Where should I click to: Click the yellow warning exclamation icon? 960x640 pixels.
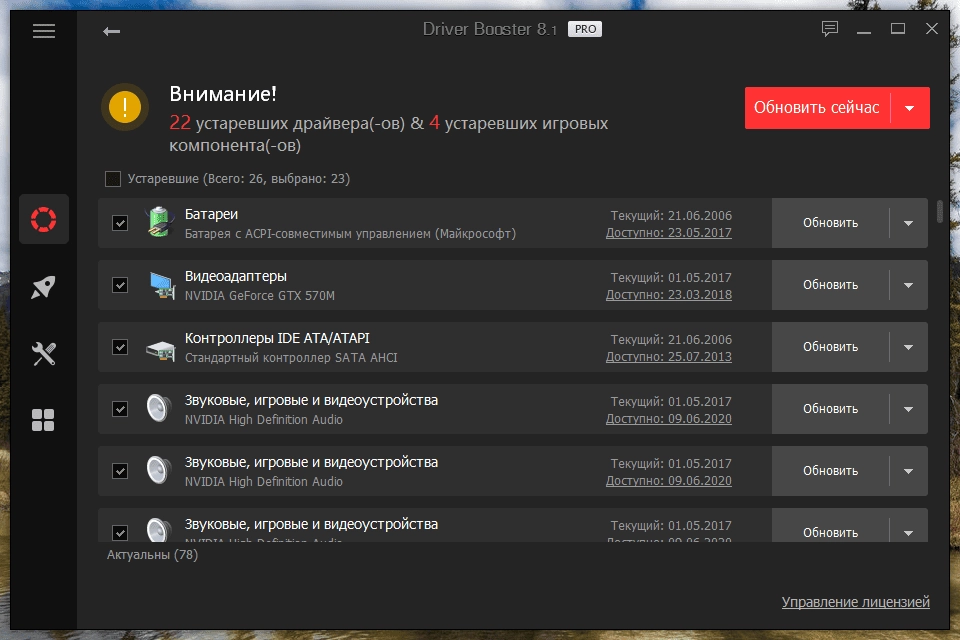[125, 107]
